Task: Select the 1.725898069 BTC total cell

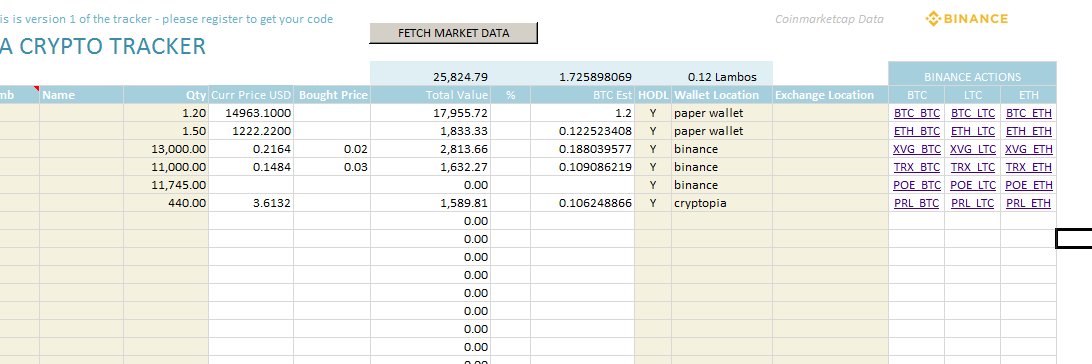Action: click(582, 77)
